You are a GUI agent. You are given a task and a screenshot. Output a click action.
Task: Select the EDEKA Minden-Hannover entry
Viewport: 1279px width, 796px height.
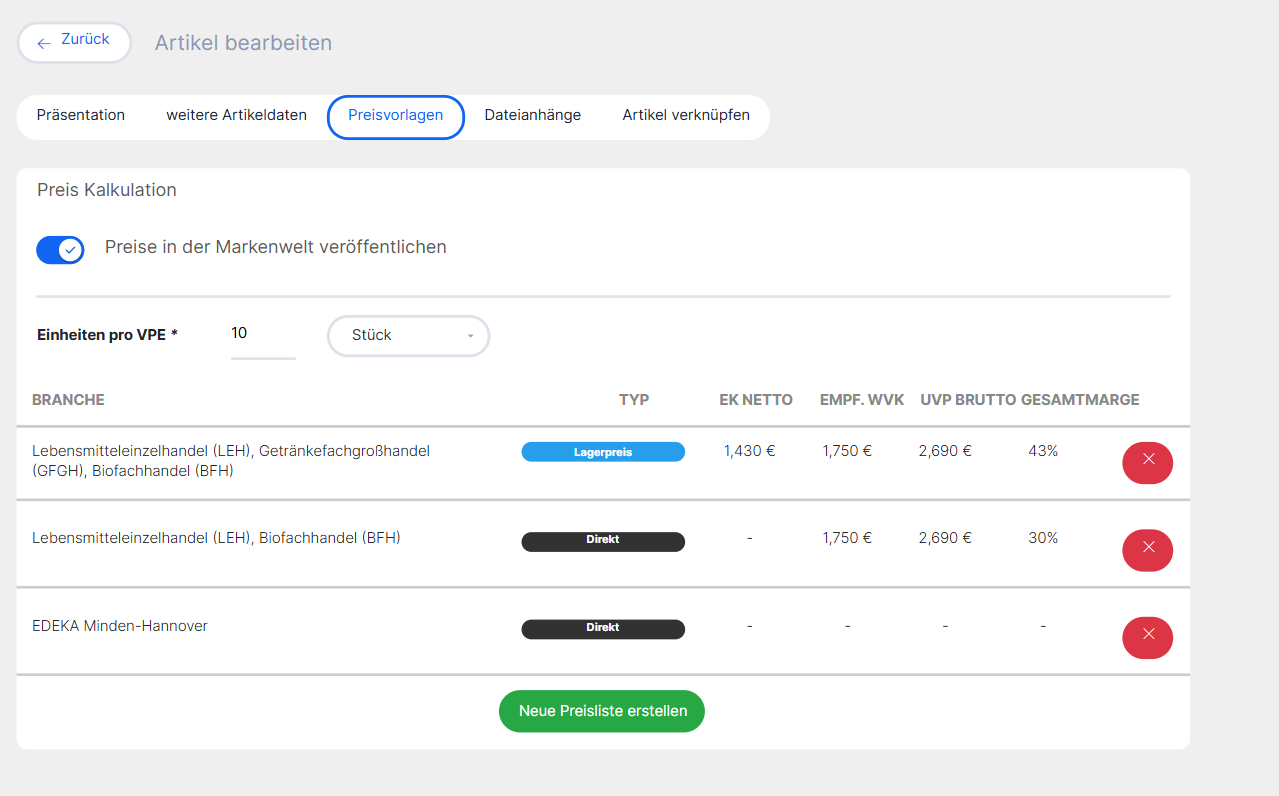tap(120, 626)
